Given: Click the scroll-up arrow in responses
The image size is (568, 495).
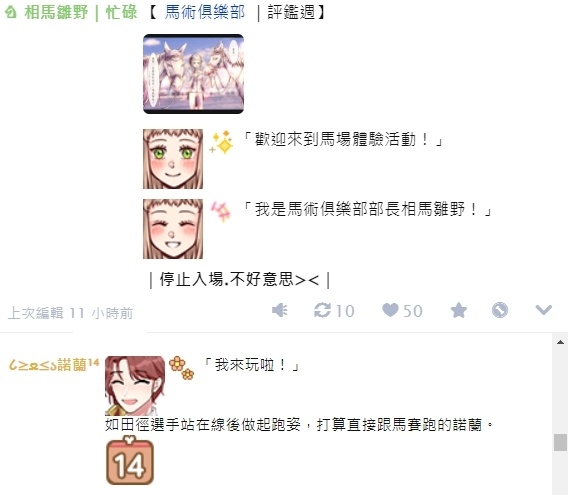Looking at the screenshot, I should pyautogui.click(x=560, y=342).
